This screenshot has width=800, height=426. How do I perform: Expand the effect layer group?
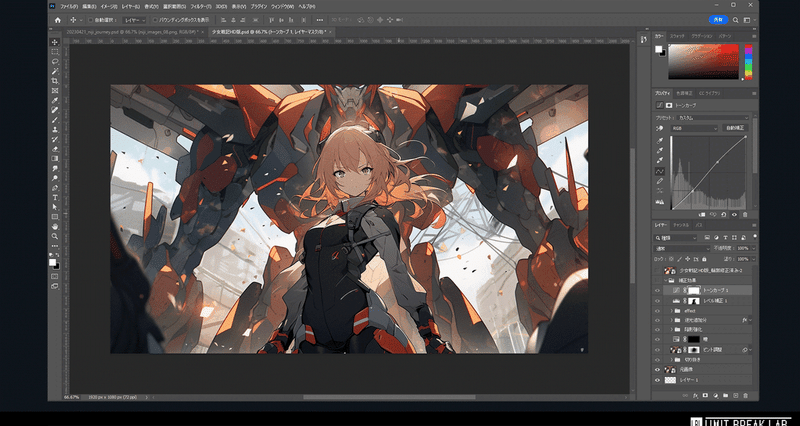(671, 311)
